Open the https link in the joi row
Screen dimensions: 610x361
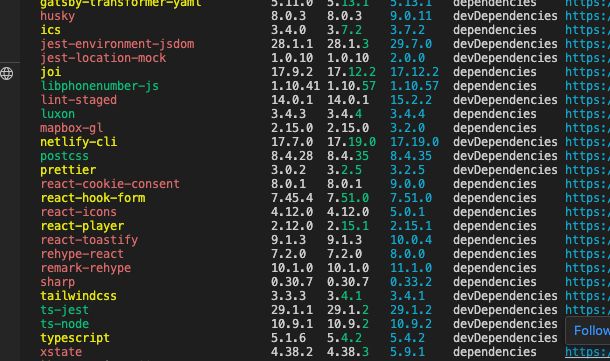coord(587,72)
